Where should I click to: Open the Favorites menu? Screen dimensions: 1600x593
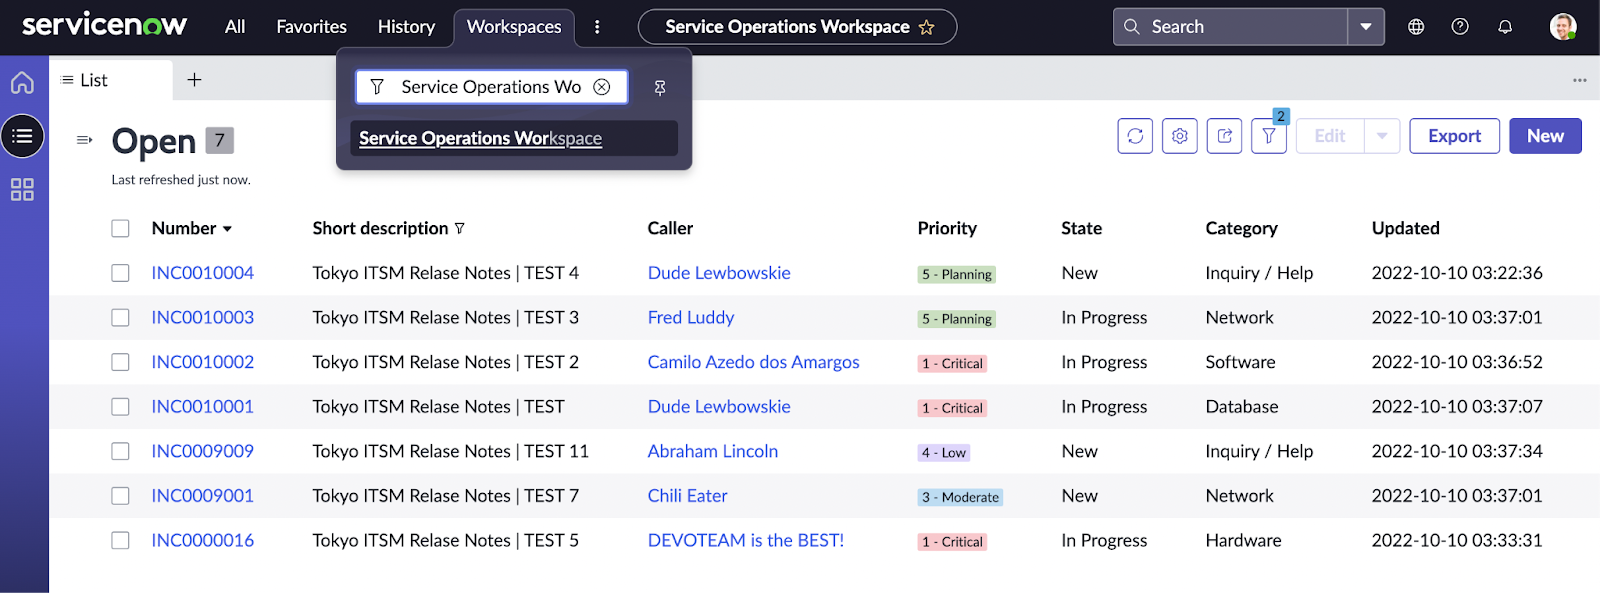312,27
